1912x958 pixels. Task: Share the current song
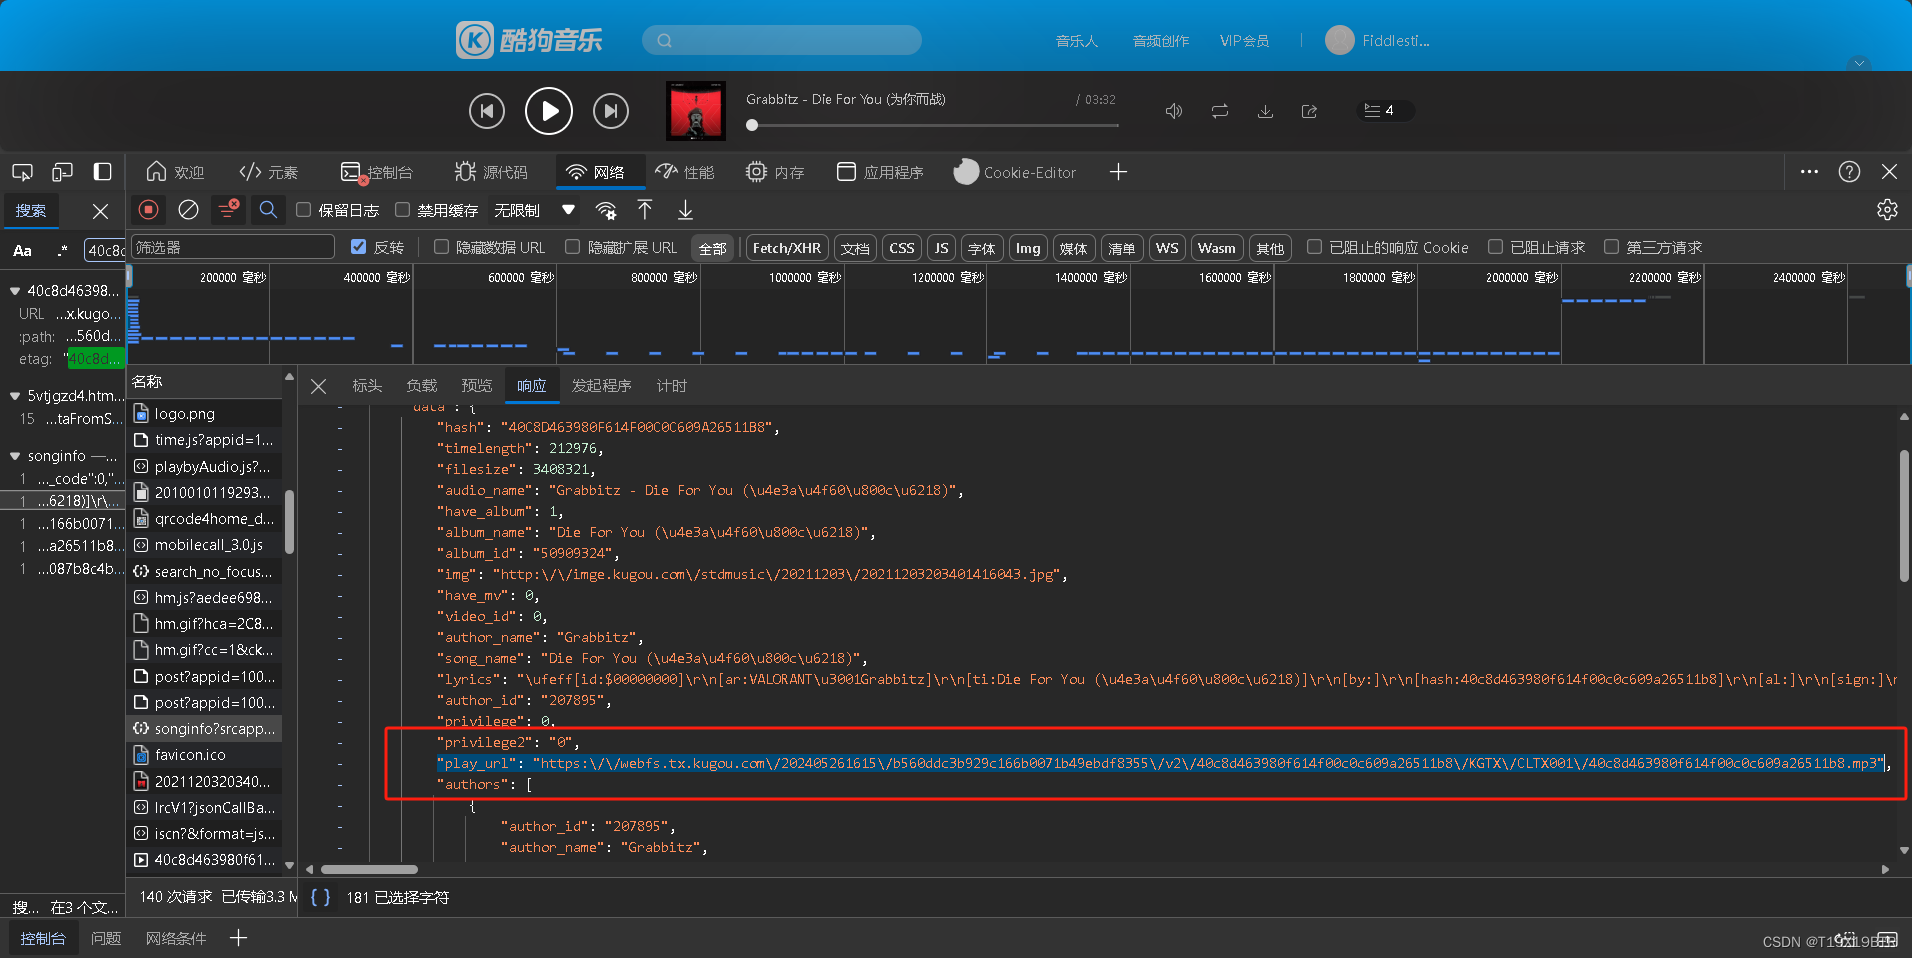pos(1309,111)
